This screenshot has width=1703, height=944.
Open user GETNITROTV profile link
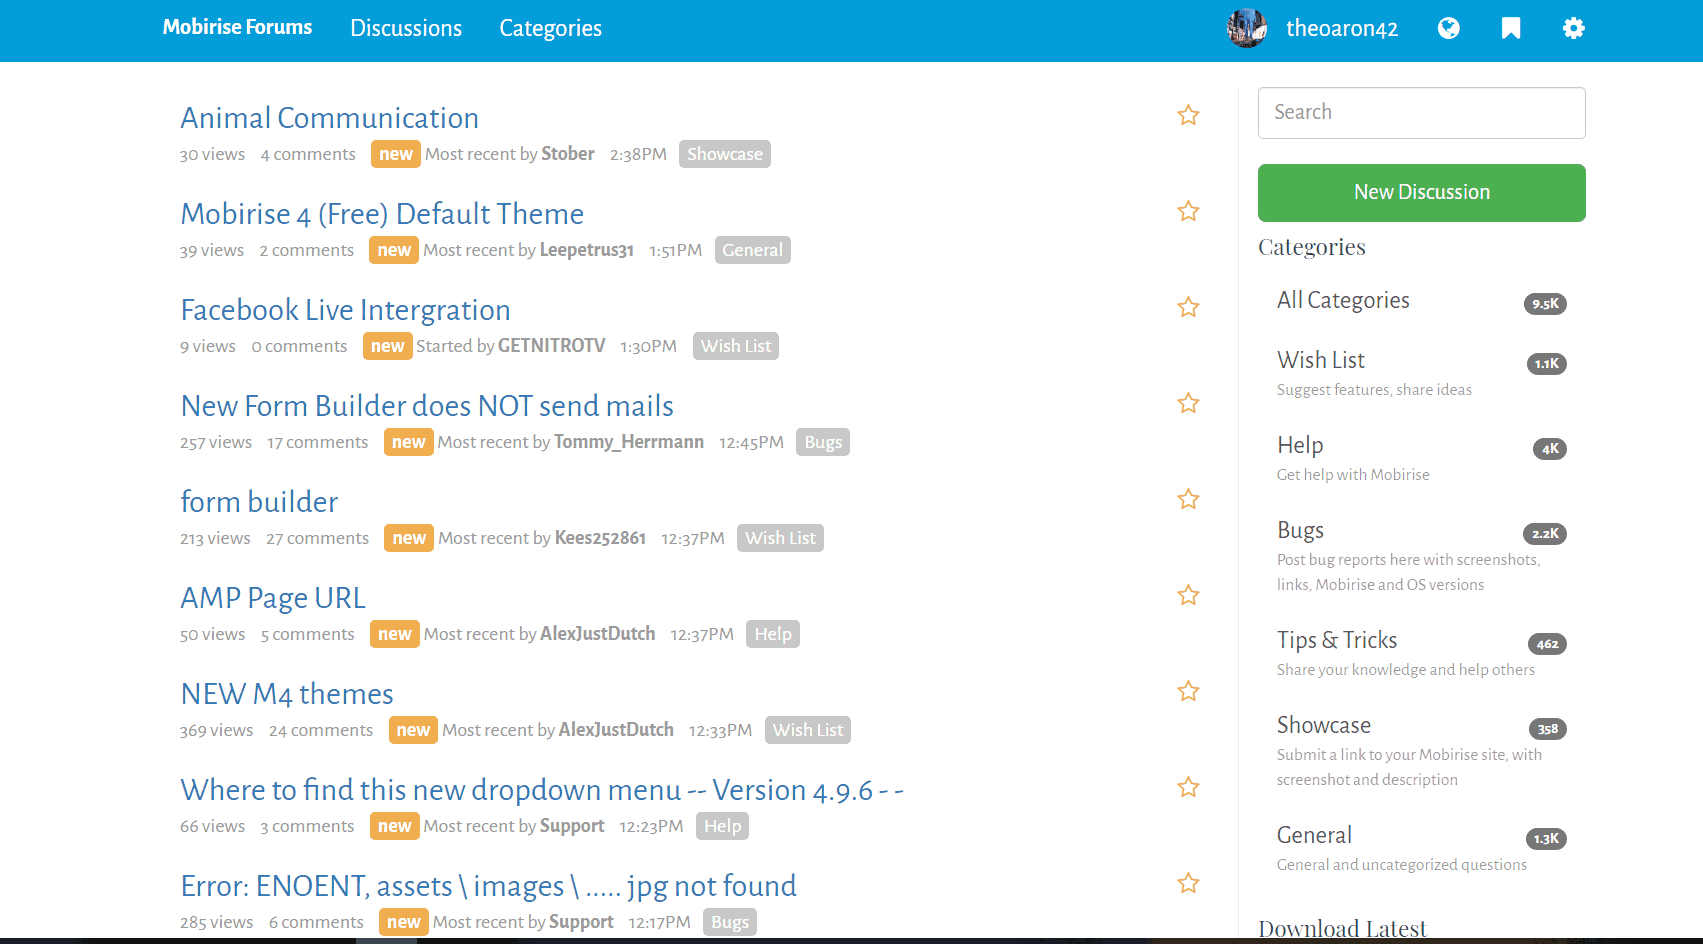(x=552, y=346)
